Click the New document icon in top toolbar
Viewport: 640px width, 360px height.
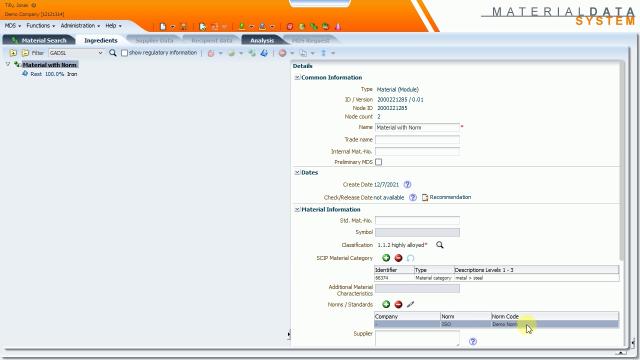click(163, 27)
